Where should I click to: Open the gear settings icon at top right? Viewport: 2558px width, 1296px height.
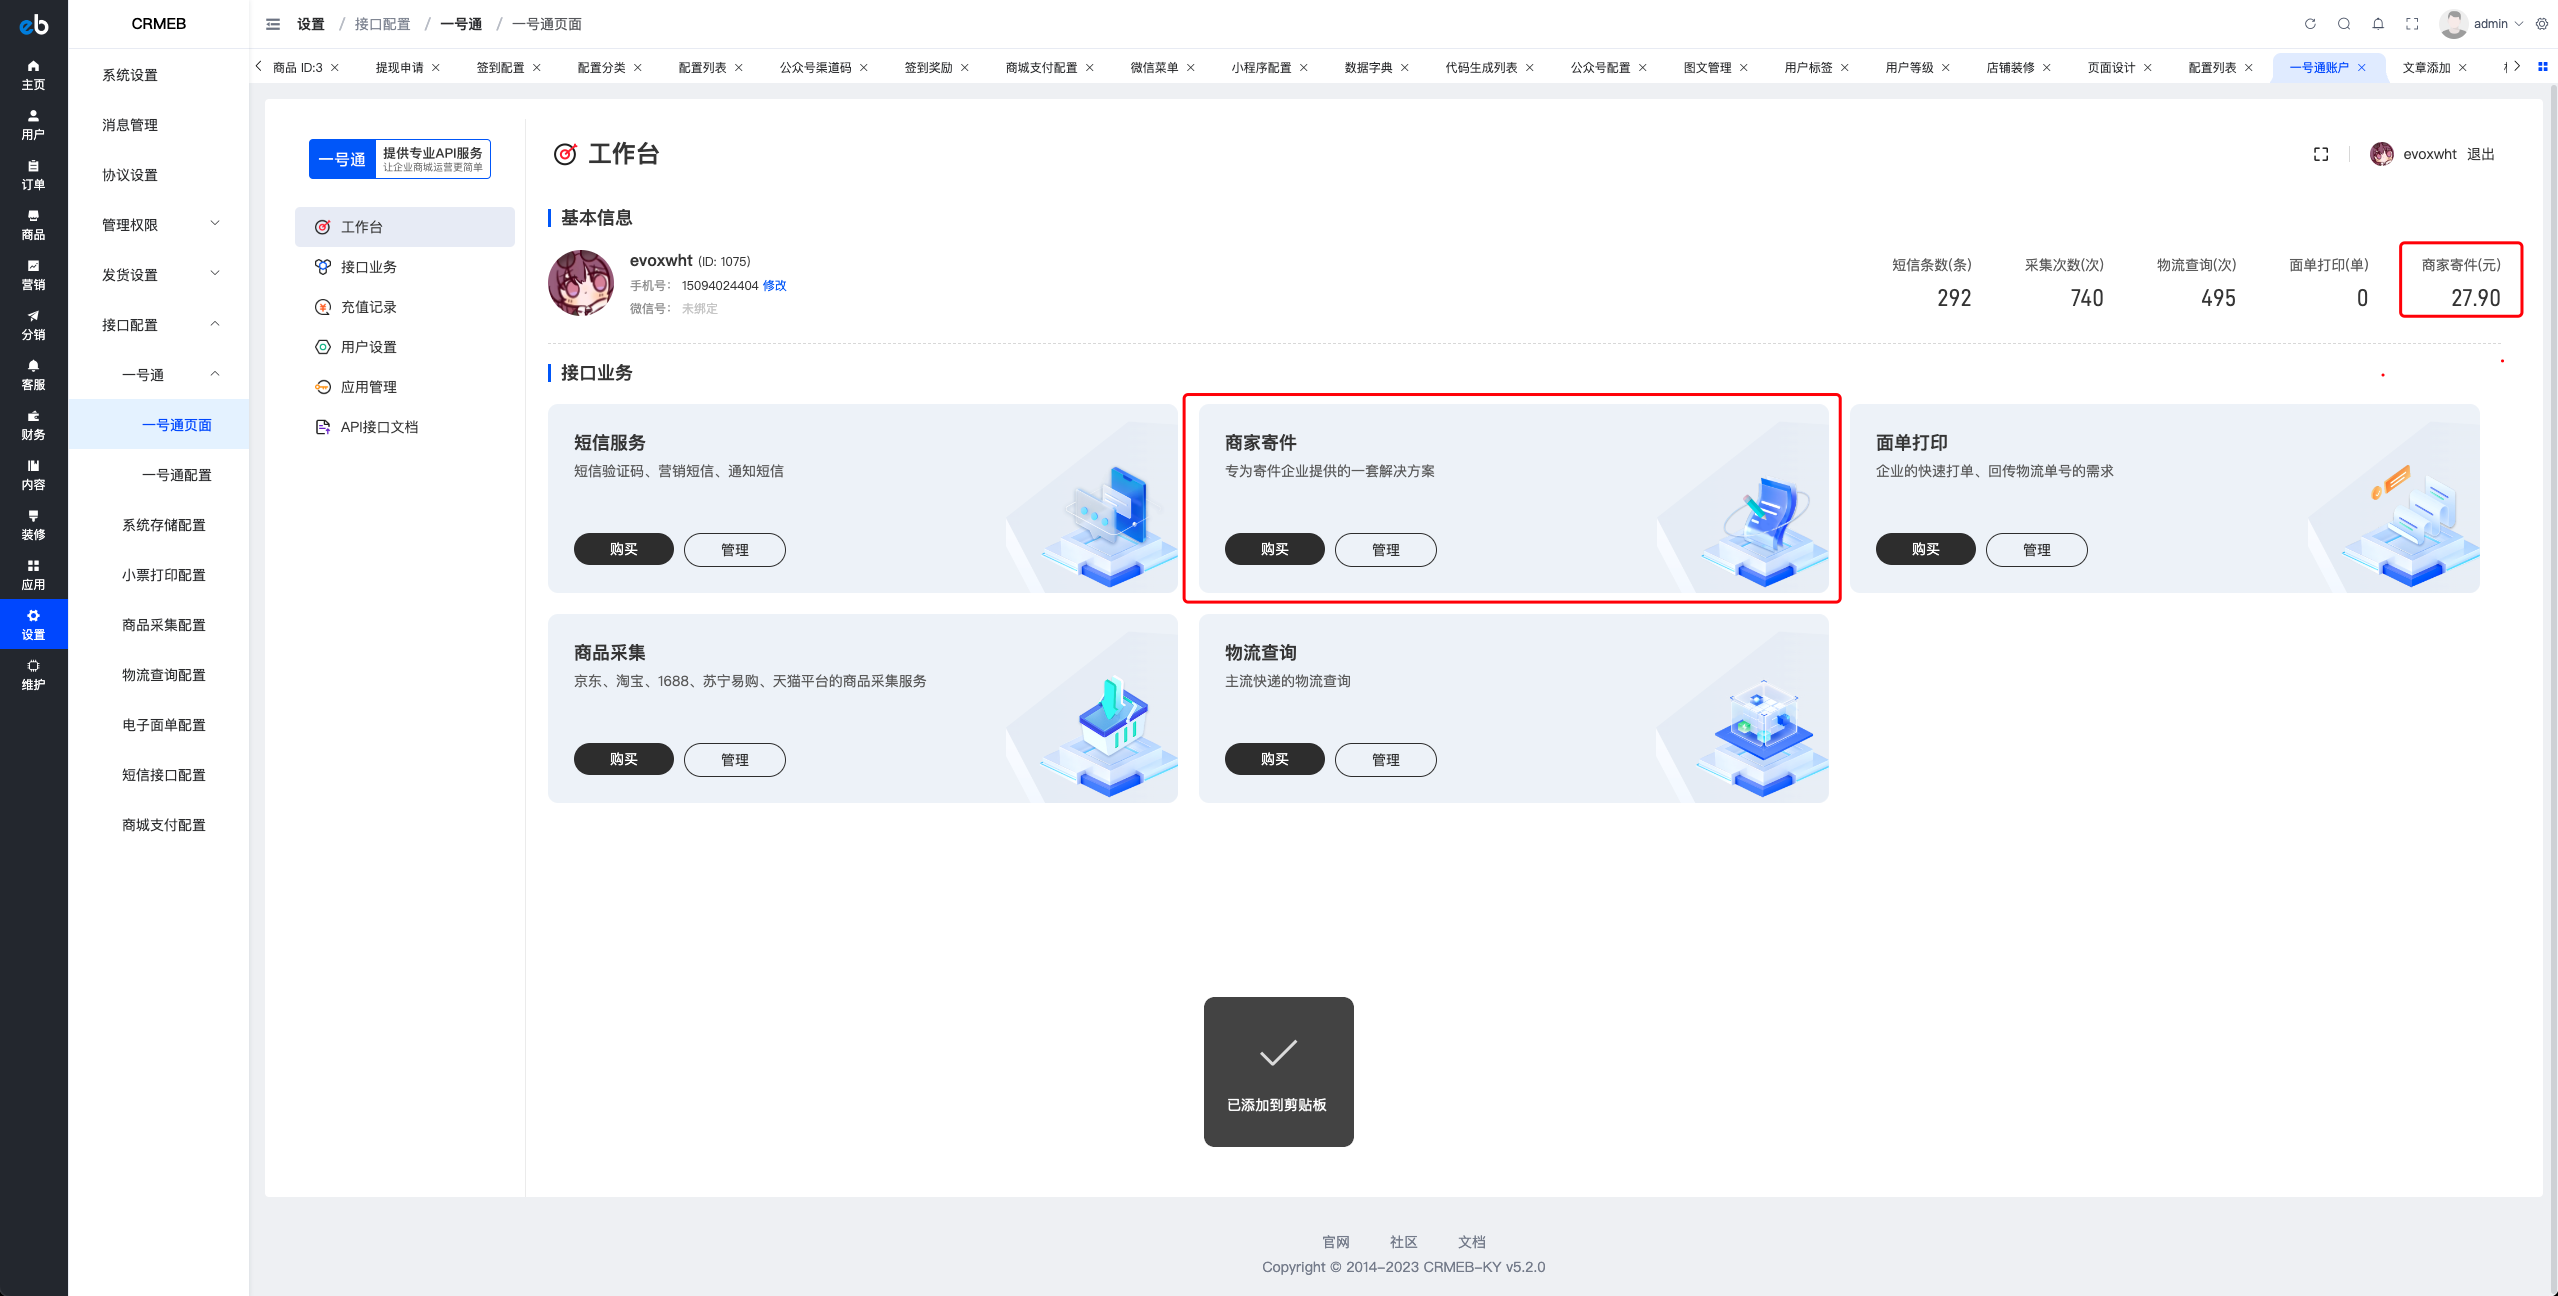(2542, 24)
